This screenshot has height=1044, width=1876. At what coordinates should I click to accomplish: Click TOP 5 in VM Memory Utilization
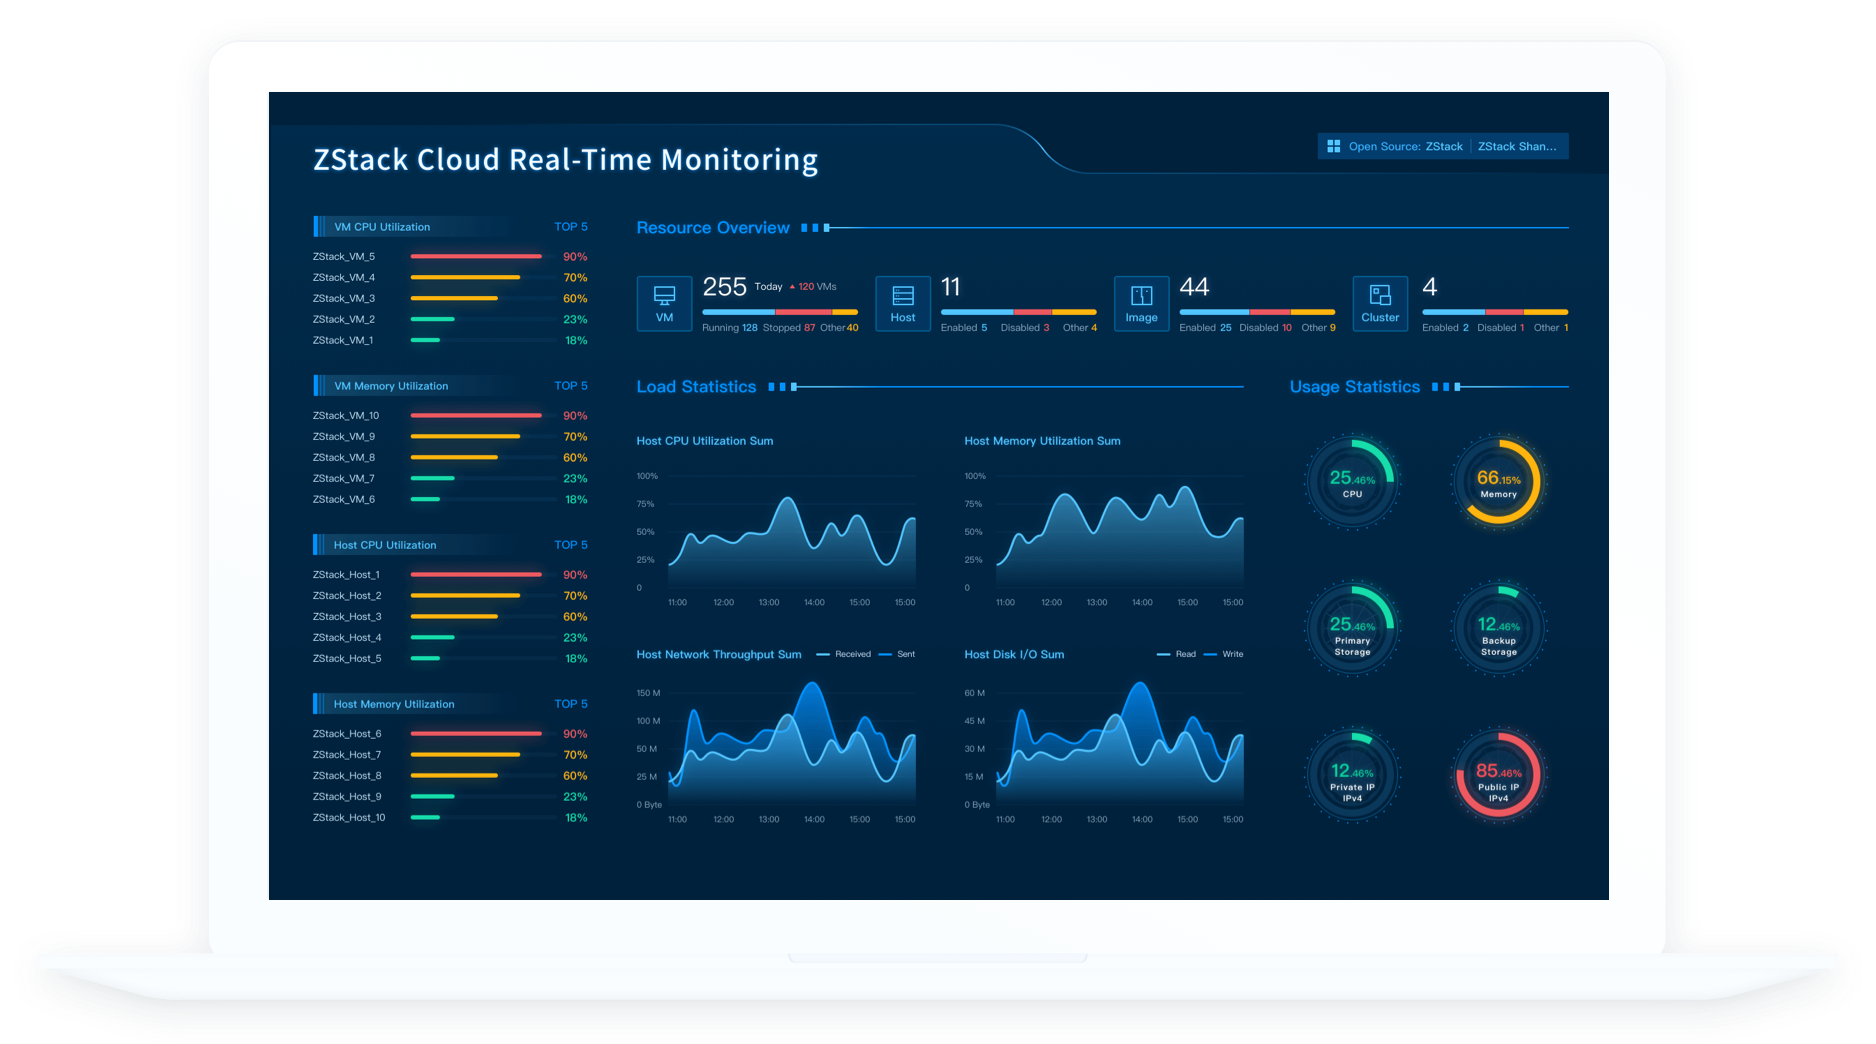(x=571, y=386)
